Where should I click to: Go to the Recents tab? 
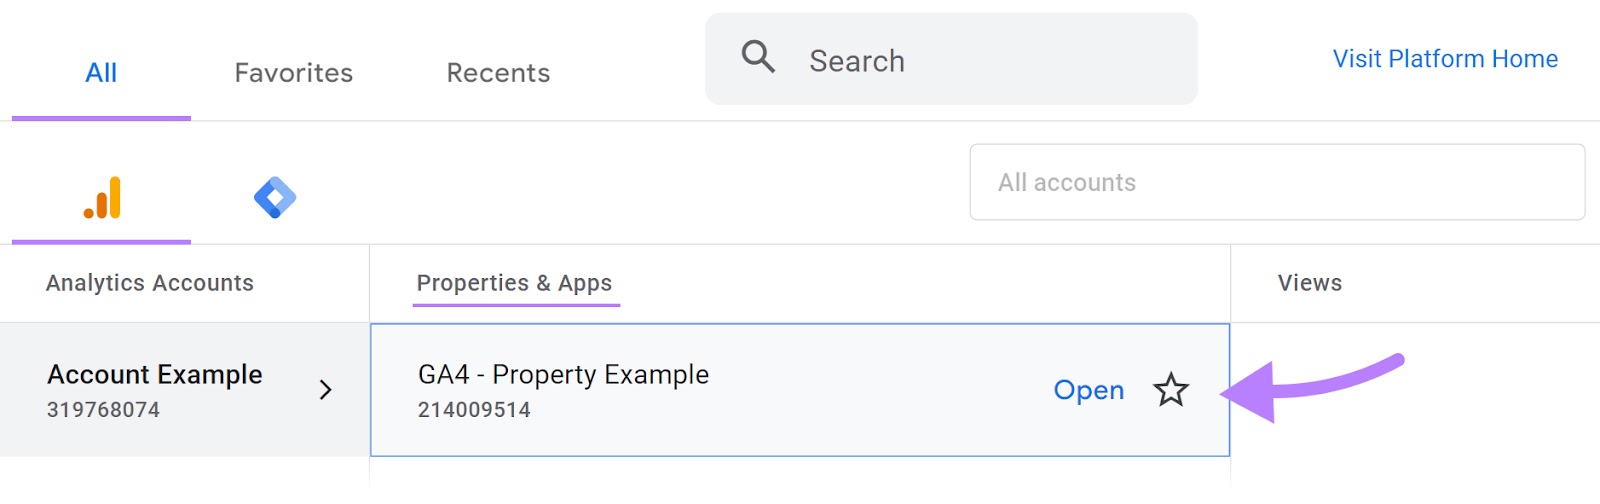(x=498, y=73)
